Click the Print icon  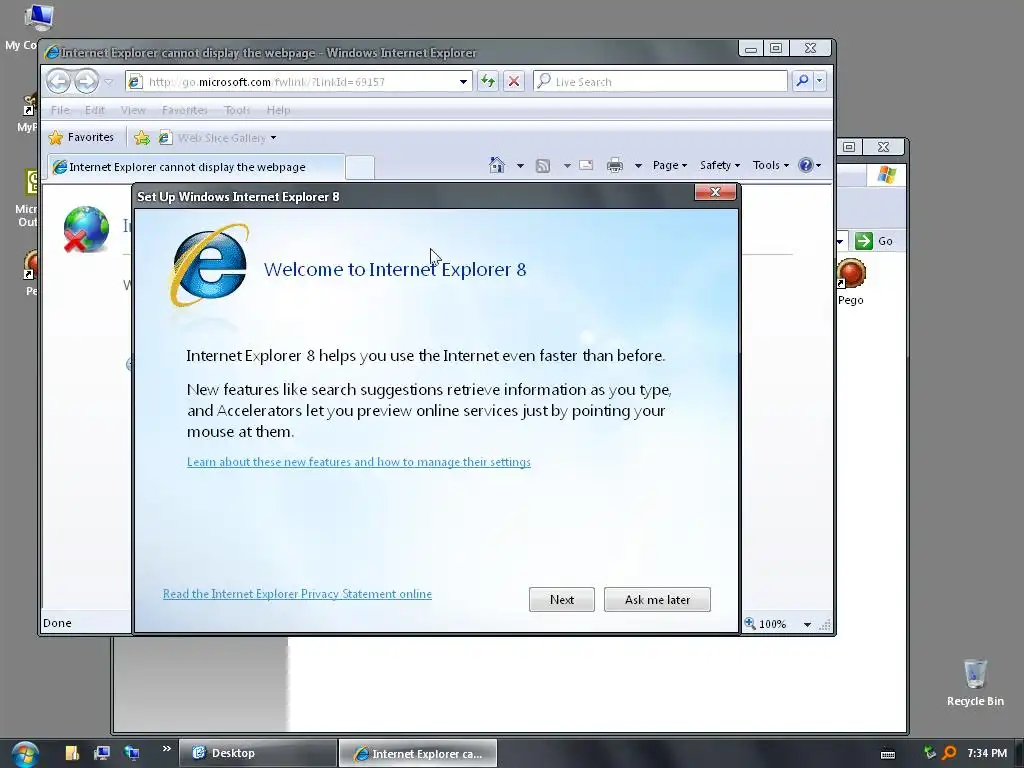615,165
